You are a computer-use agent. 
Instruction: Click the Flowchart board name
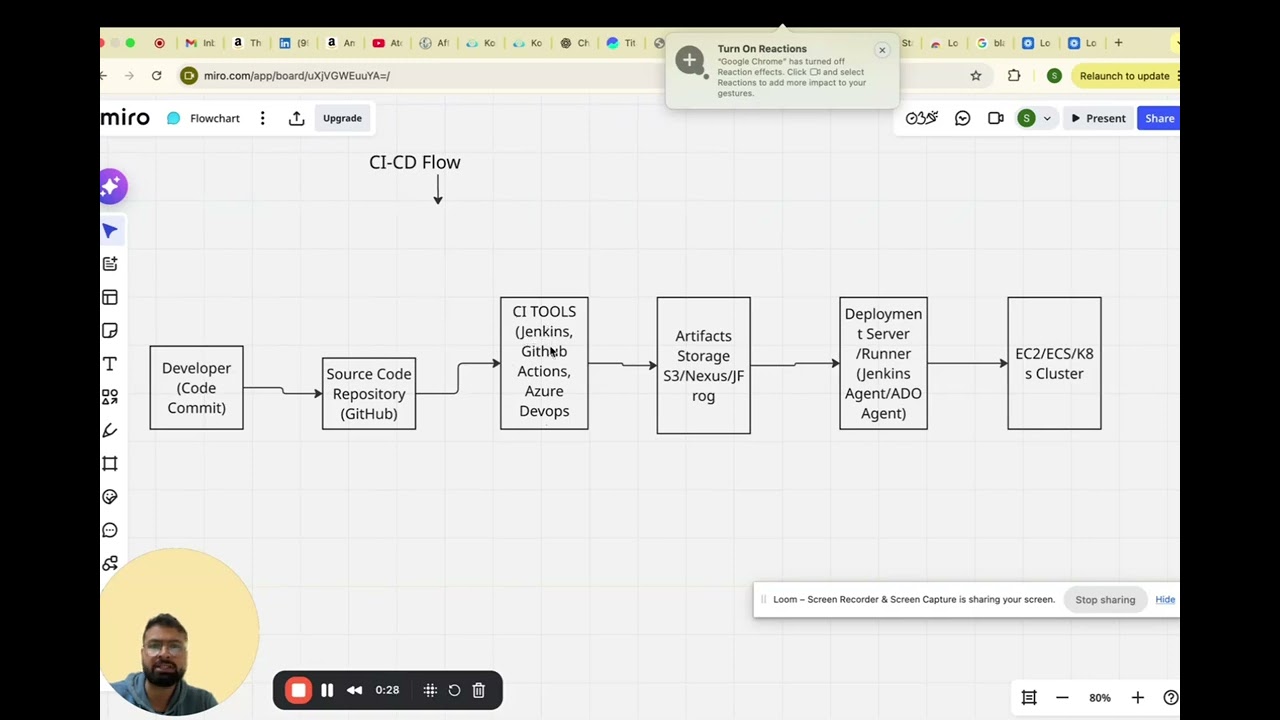pyautogui.click(x=215, y=118)
